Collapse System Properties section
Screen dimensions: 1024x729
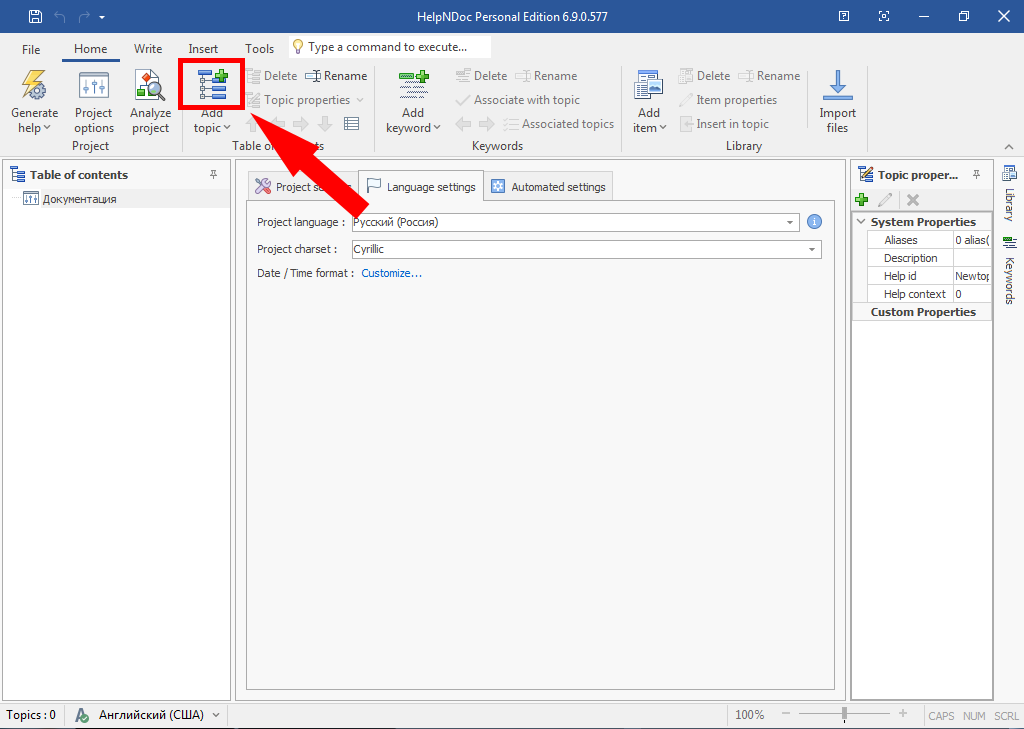point(861,222)
